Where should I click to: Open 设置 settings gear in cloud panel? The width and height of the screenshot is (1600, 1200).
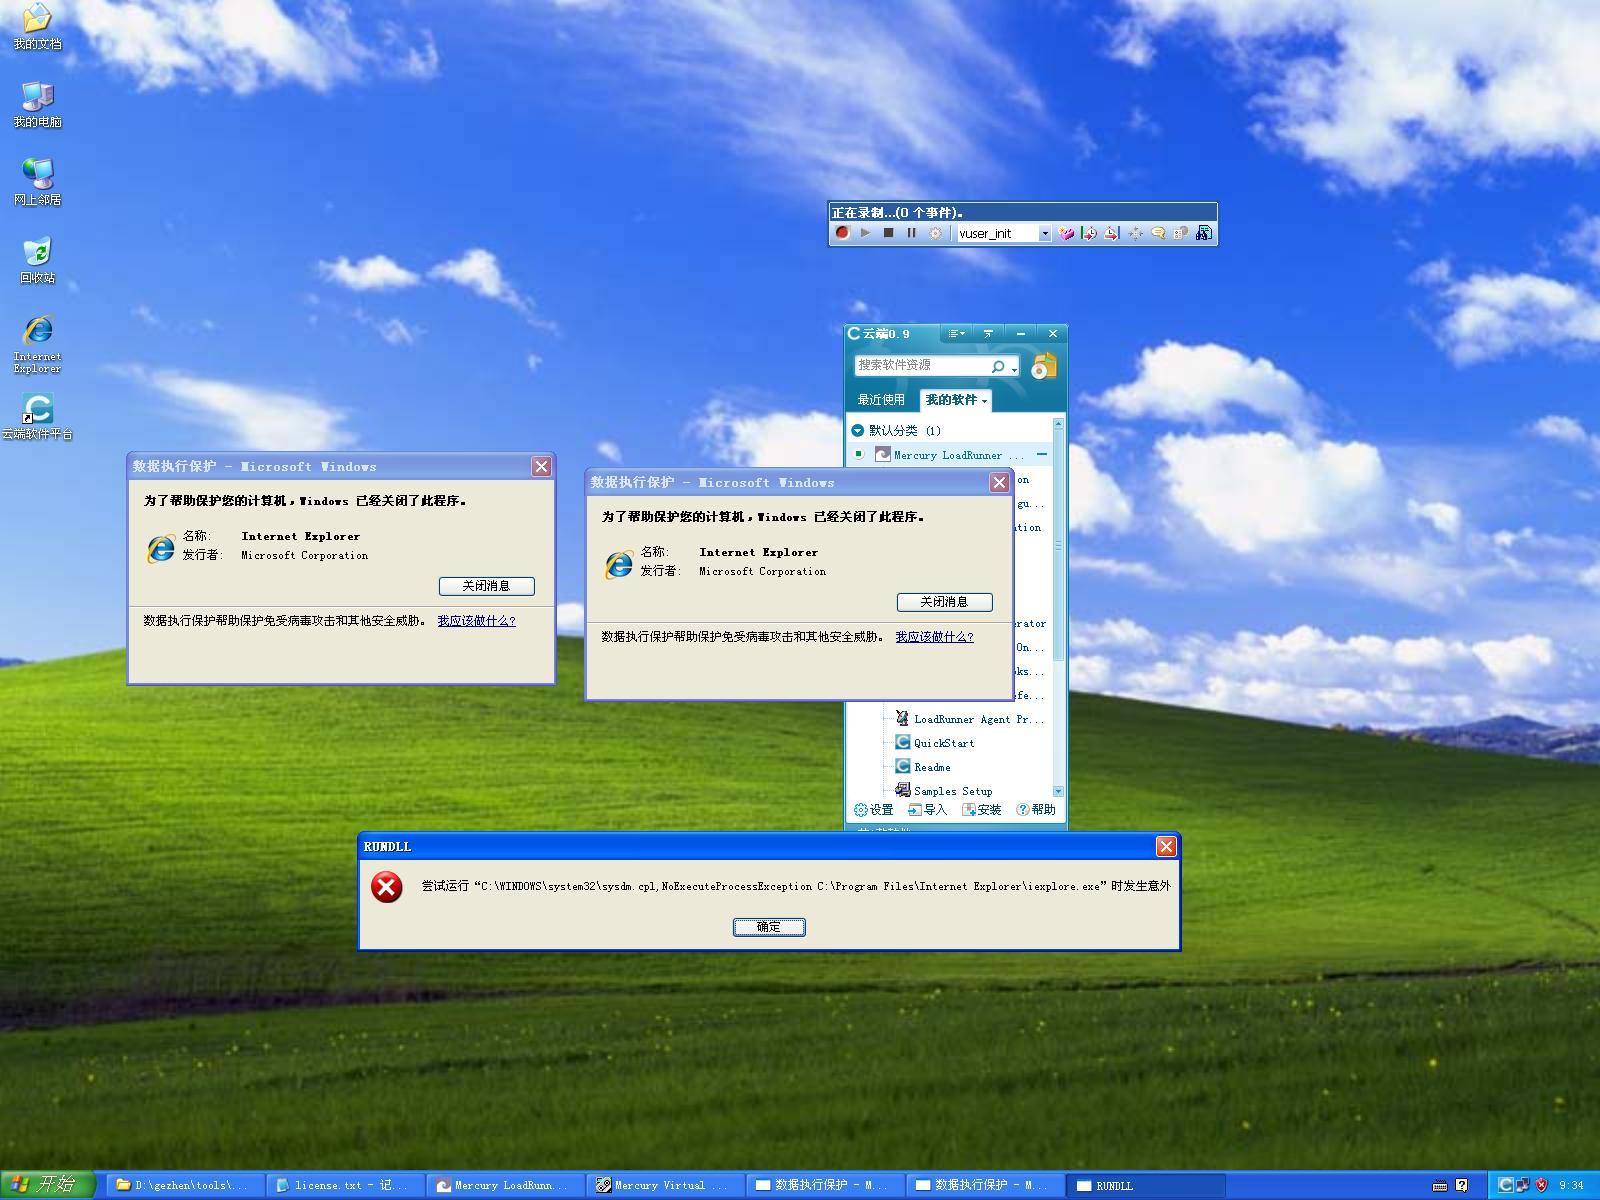(x=873, y=810)
